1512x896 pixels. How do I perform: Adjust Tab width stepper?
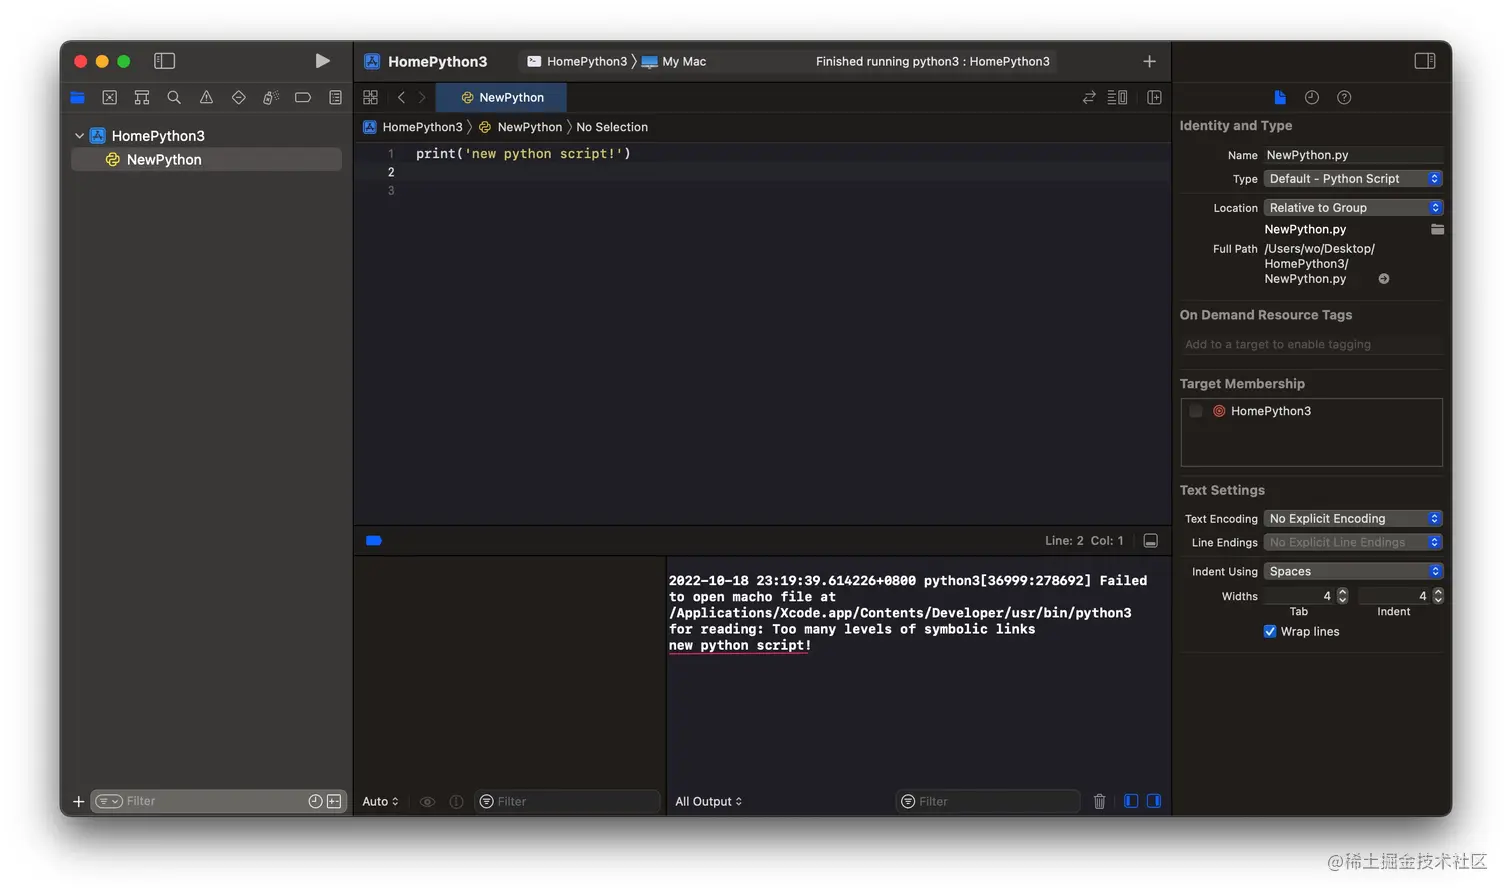click(1343, 595)
